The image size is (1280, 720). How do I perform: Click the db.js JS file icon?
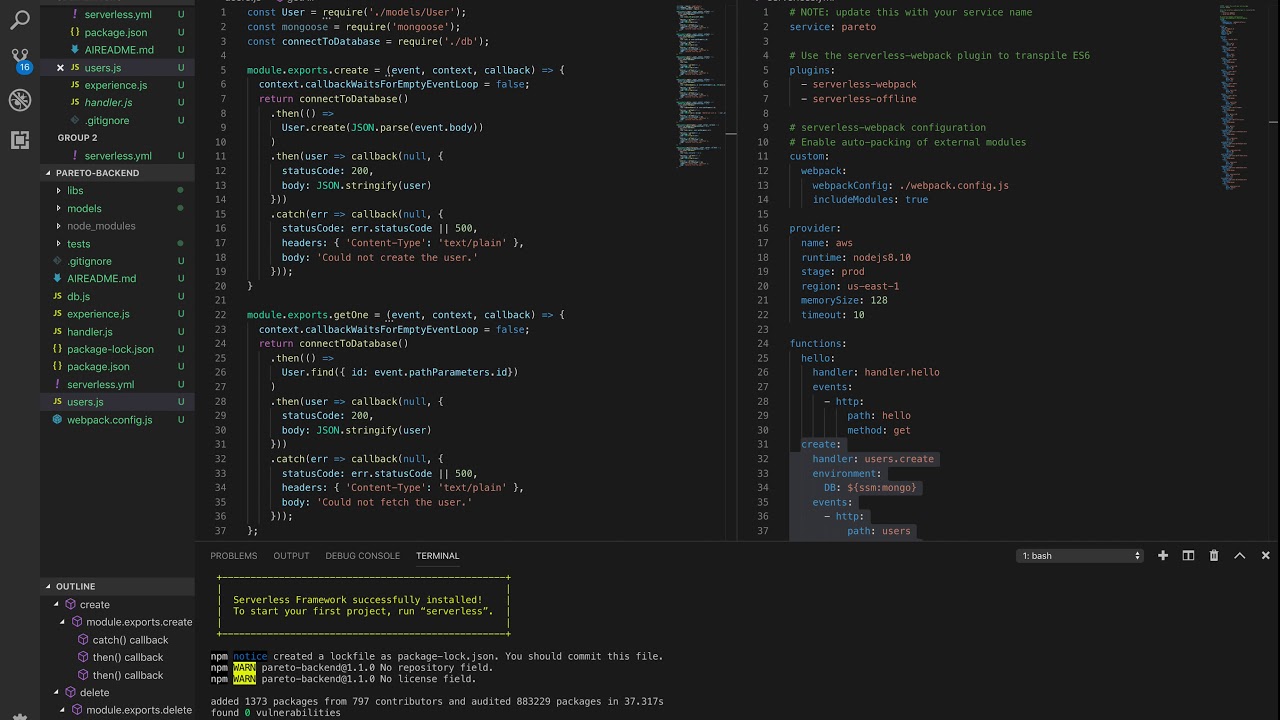58,297
